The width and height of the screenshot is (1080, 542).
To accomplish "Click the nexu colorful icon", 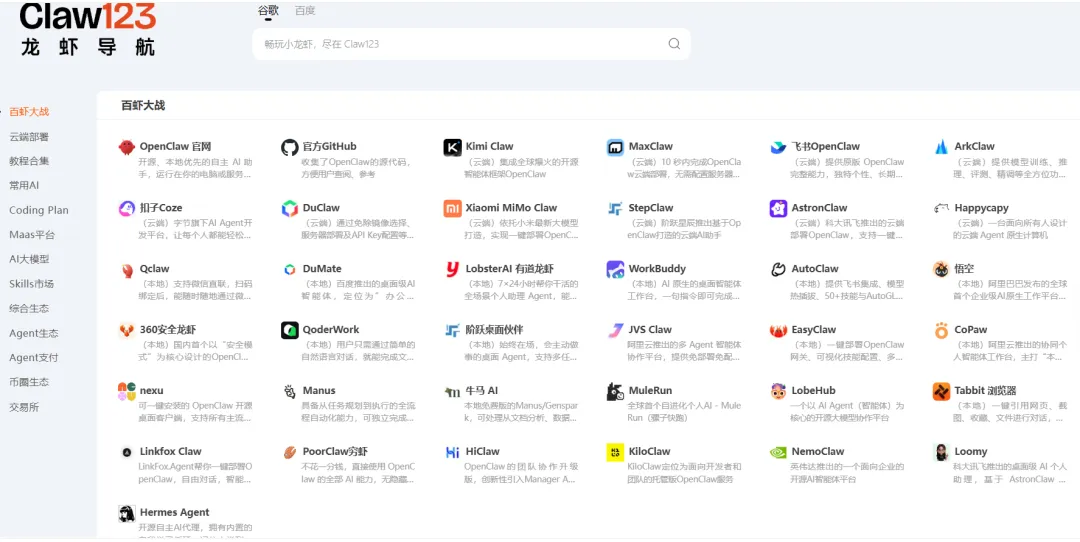I will click(x=127, y=391).
